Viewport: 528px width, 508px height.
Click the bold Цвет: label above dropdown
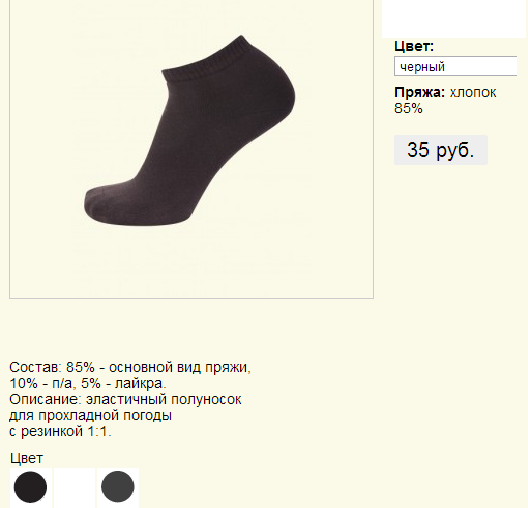pos(414,46)
